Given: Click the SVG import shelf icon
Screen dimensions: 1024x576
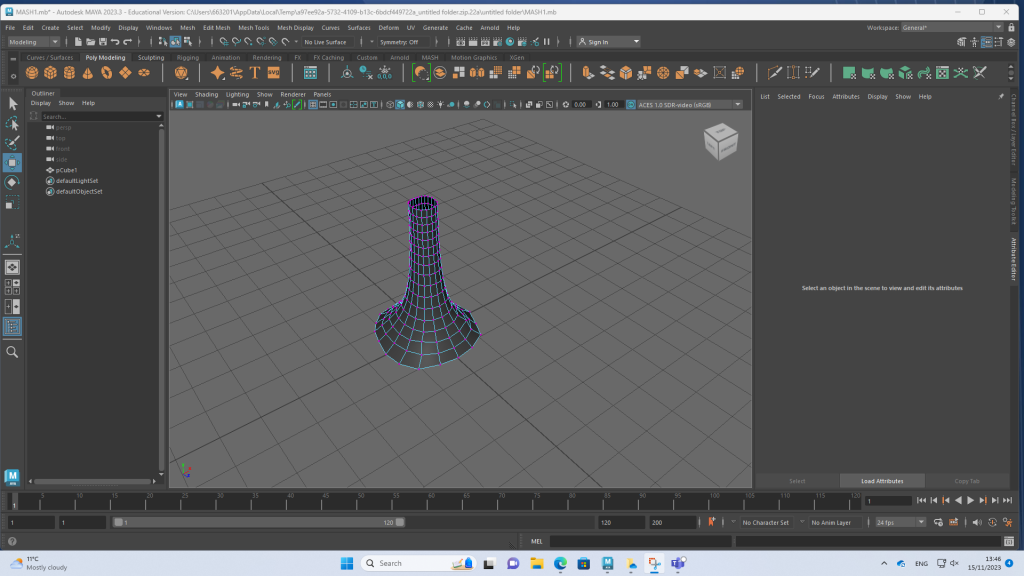Looking at the screenshot, I should (274, 73).
